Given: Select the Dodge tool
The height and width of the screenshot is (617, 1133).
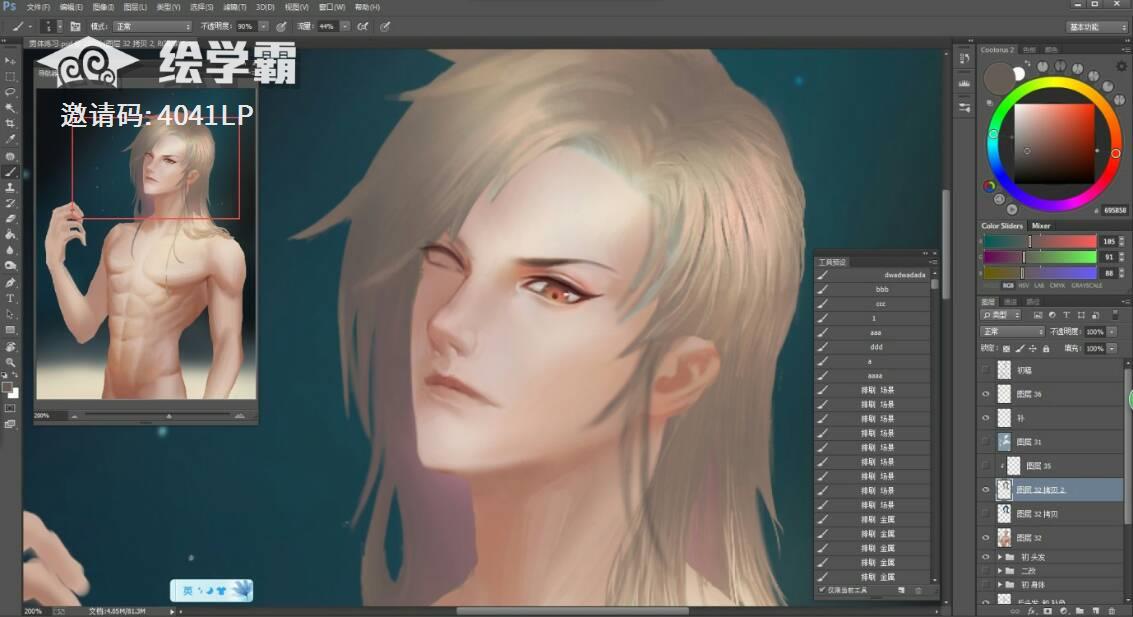Looking at the screenshot, I should (x=10, y=267).
